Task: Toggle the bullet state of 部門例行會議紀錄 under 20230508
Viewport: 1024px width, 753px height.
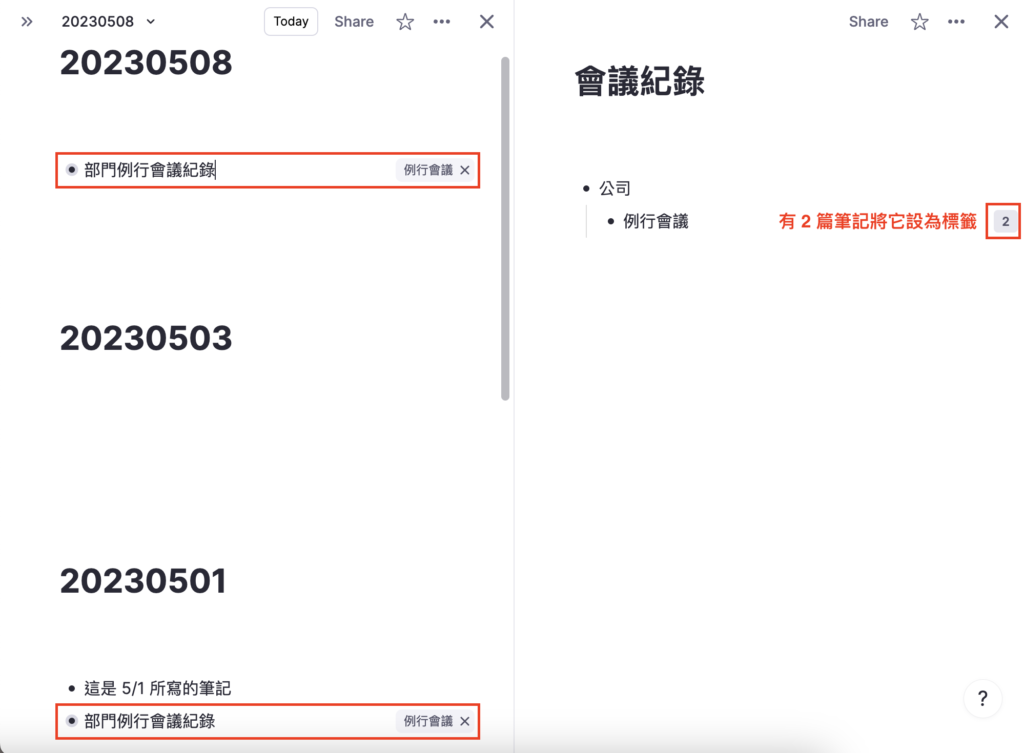Action: pos(73,170)
